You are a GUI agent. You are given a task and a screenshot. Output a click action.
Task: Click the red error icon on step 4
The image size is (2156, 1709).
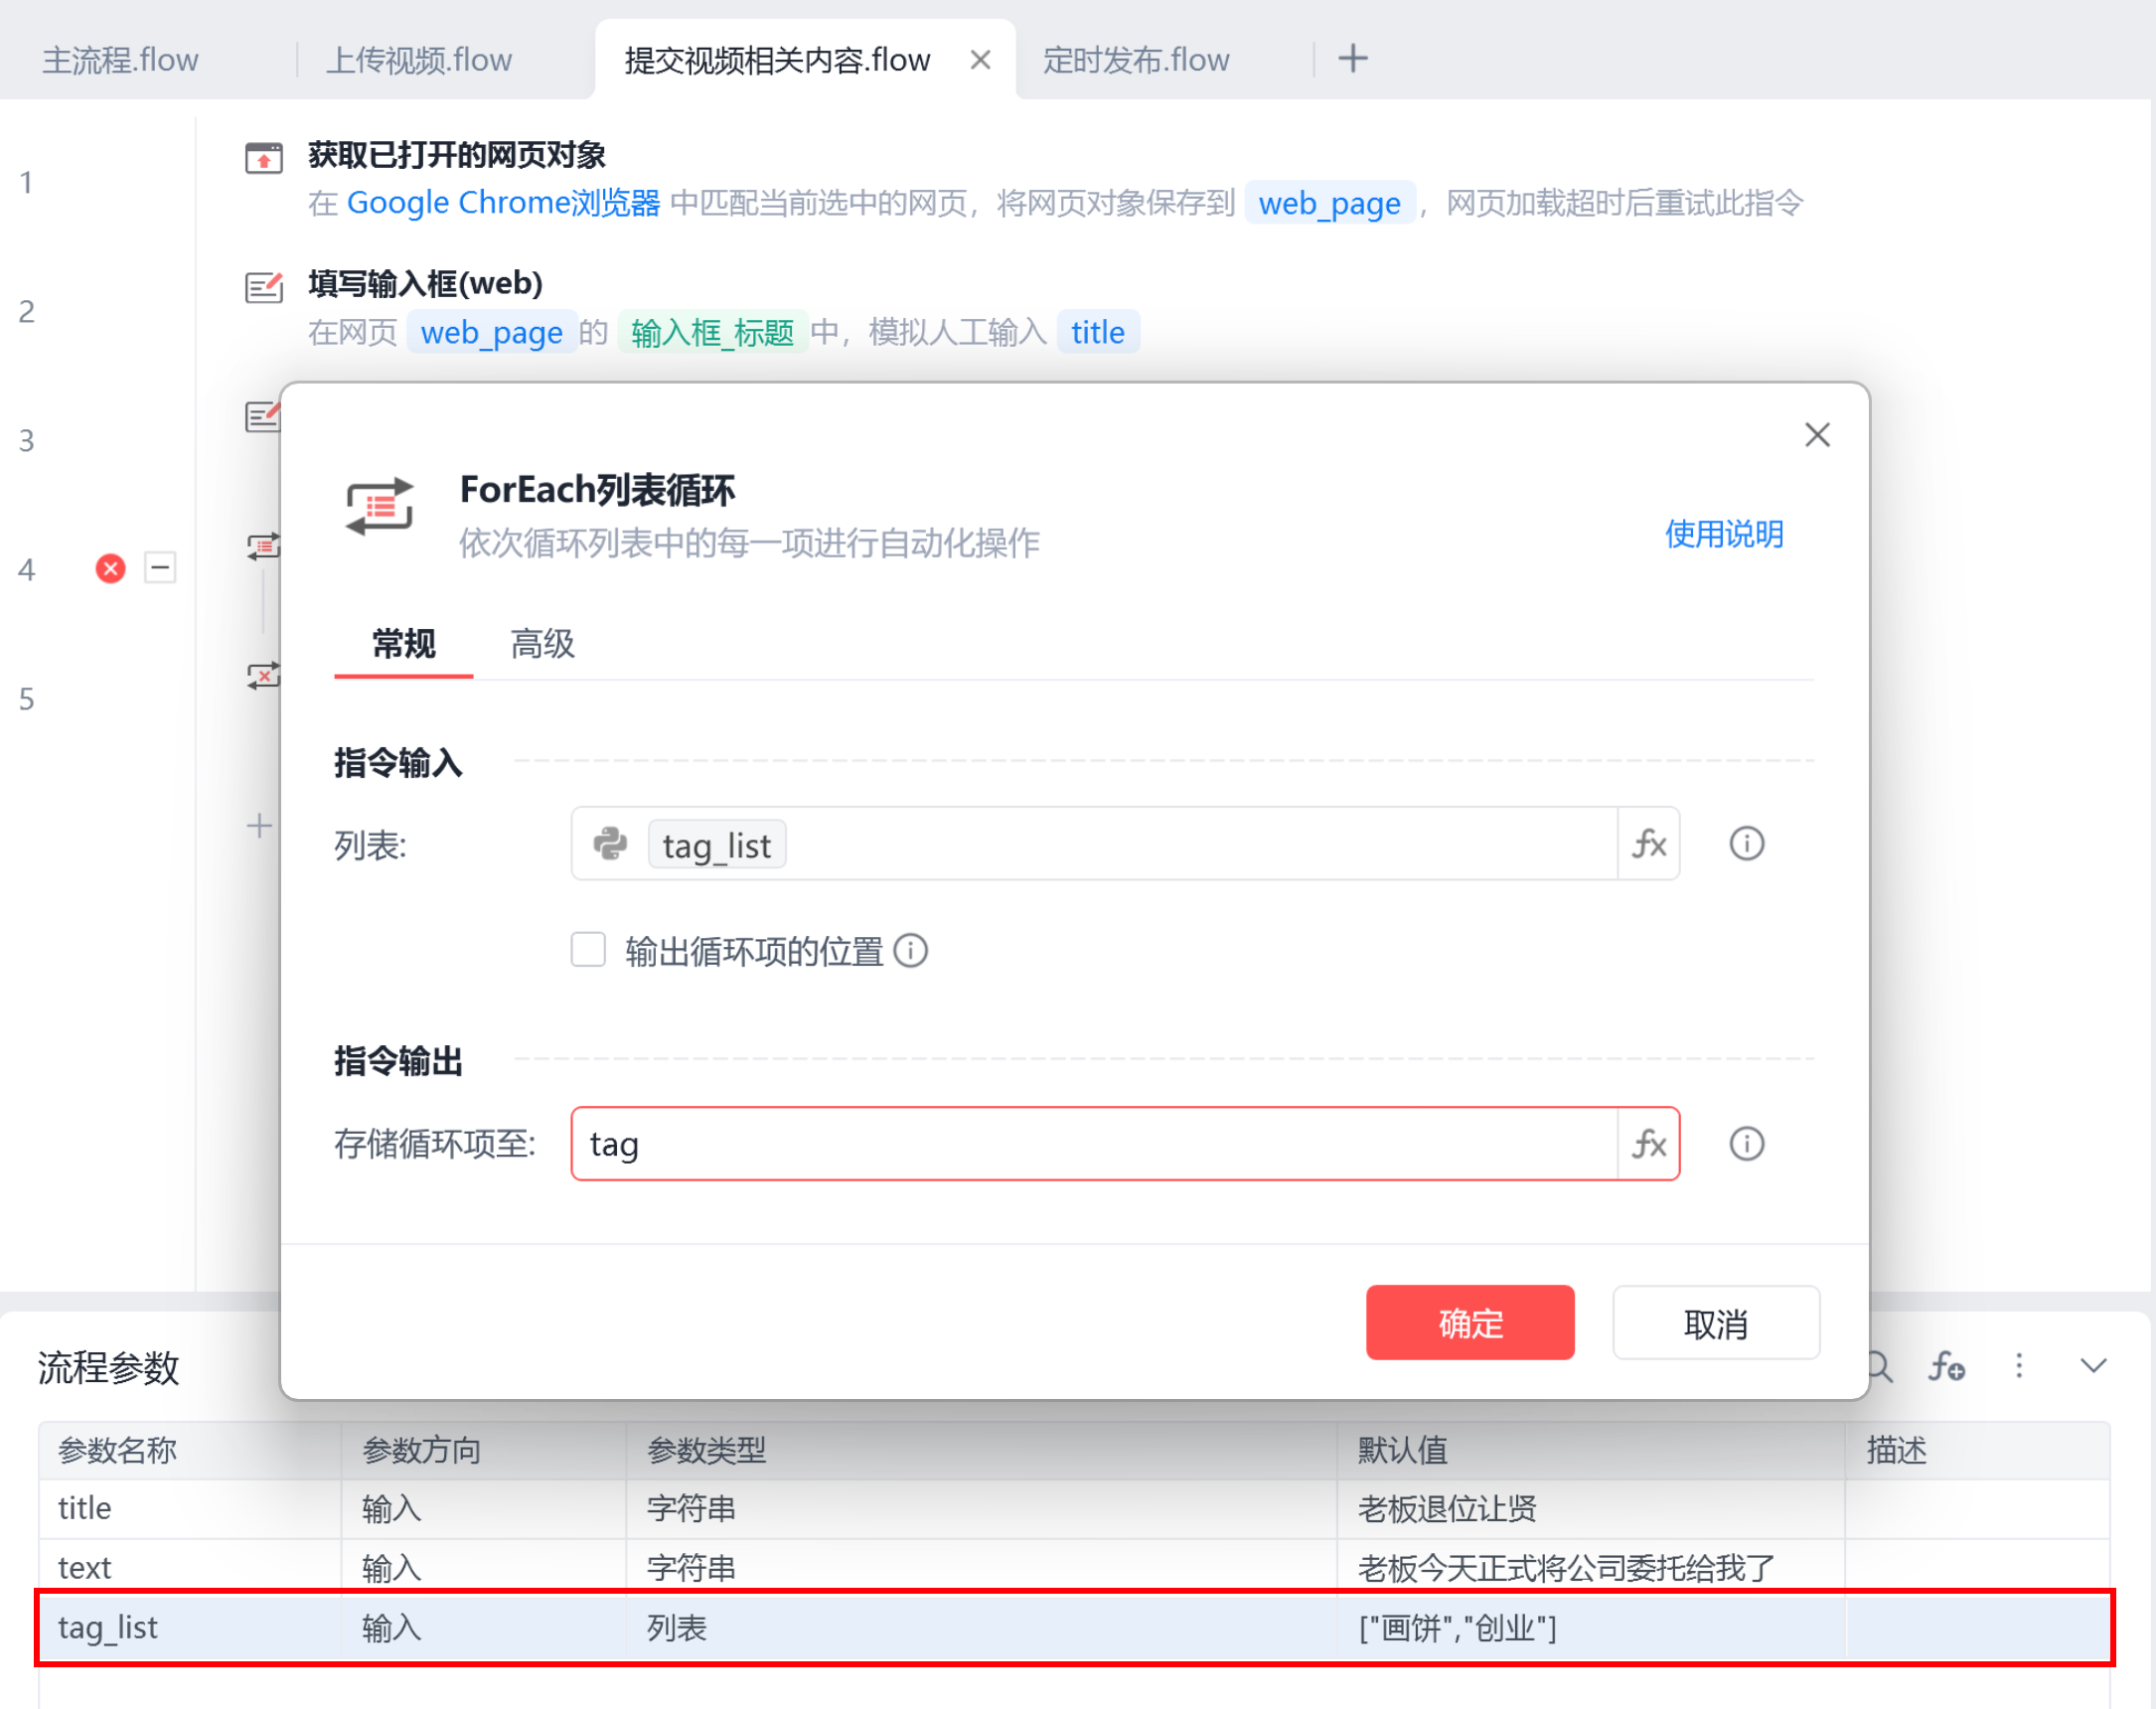pos(110,568)
